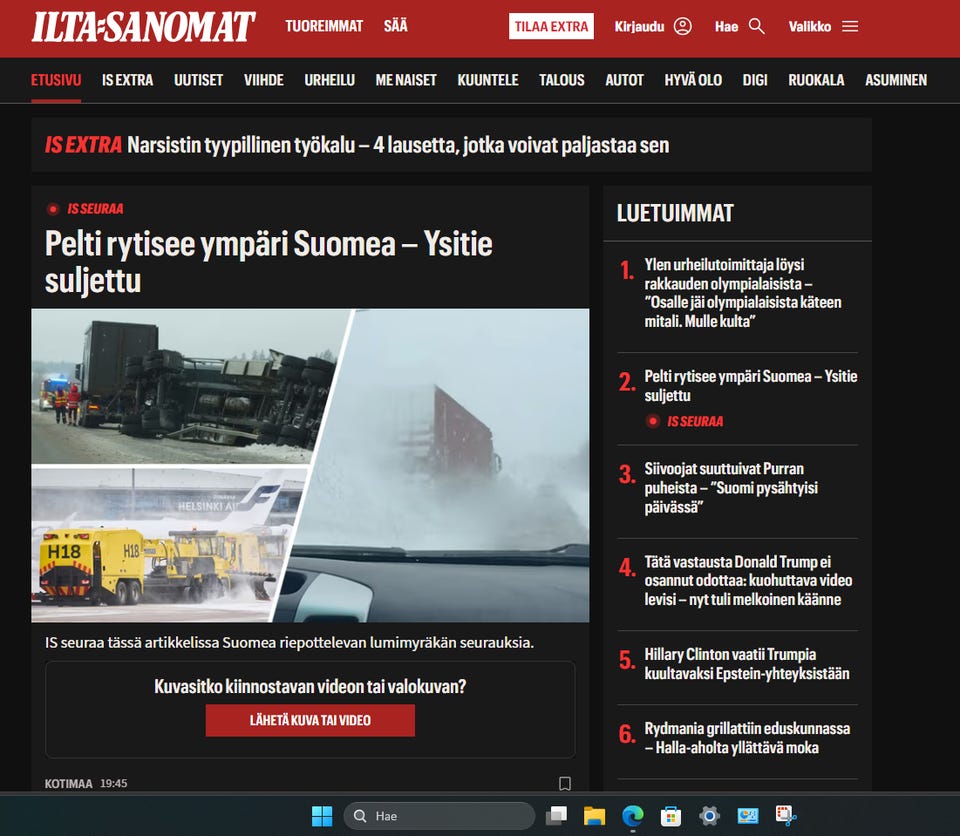This screenshot has width=960, height=836.
Task: Click the Valikko menu label
Action: (809, 27)
